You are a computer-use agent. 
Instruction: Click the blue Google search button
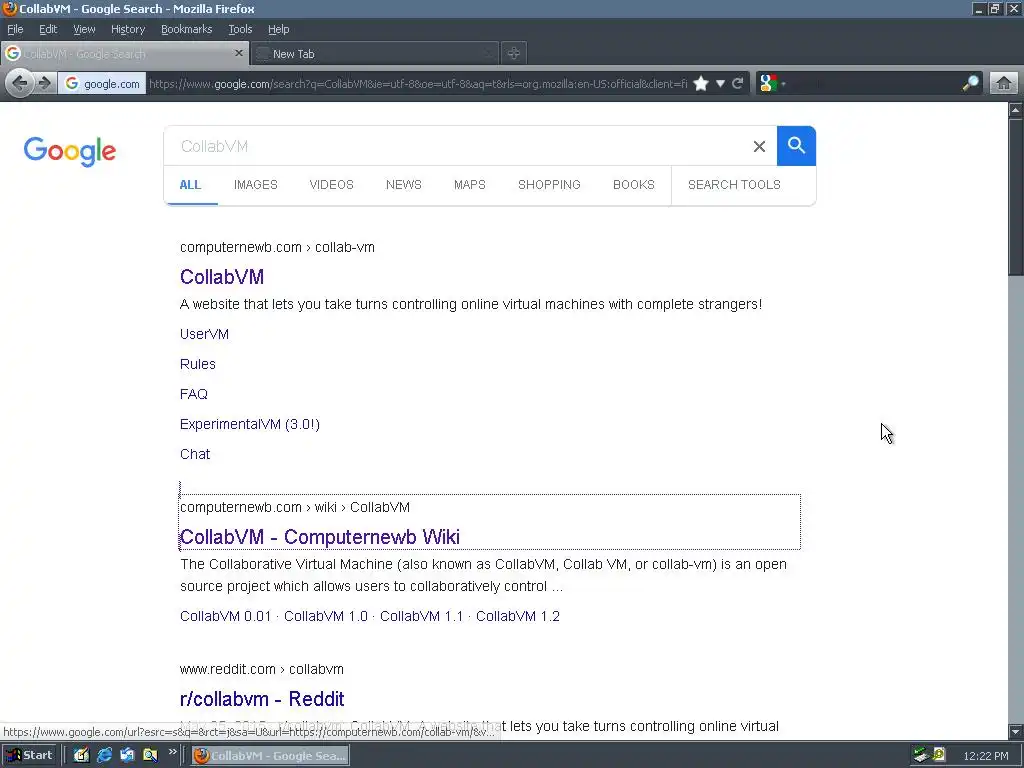click(x=796, y=146)
